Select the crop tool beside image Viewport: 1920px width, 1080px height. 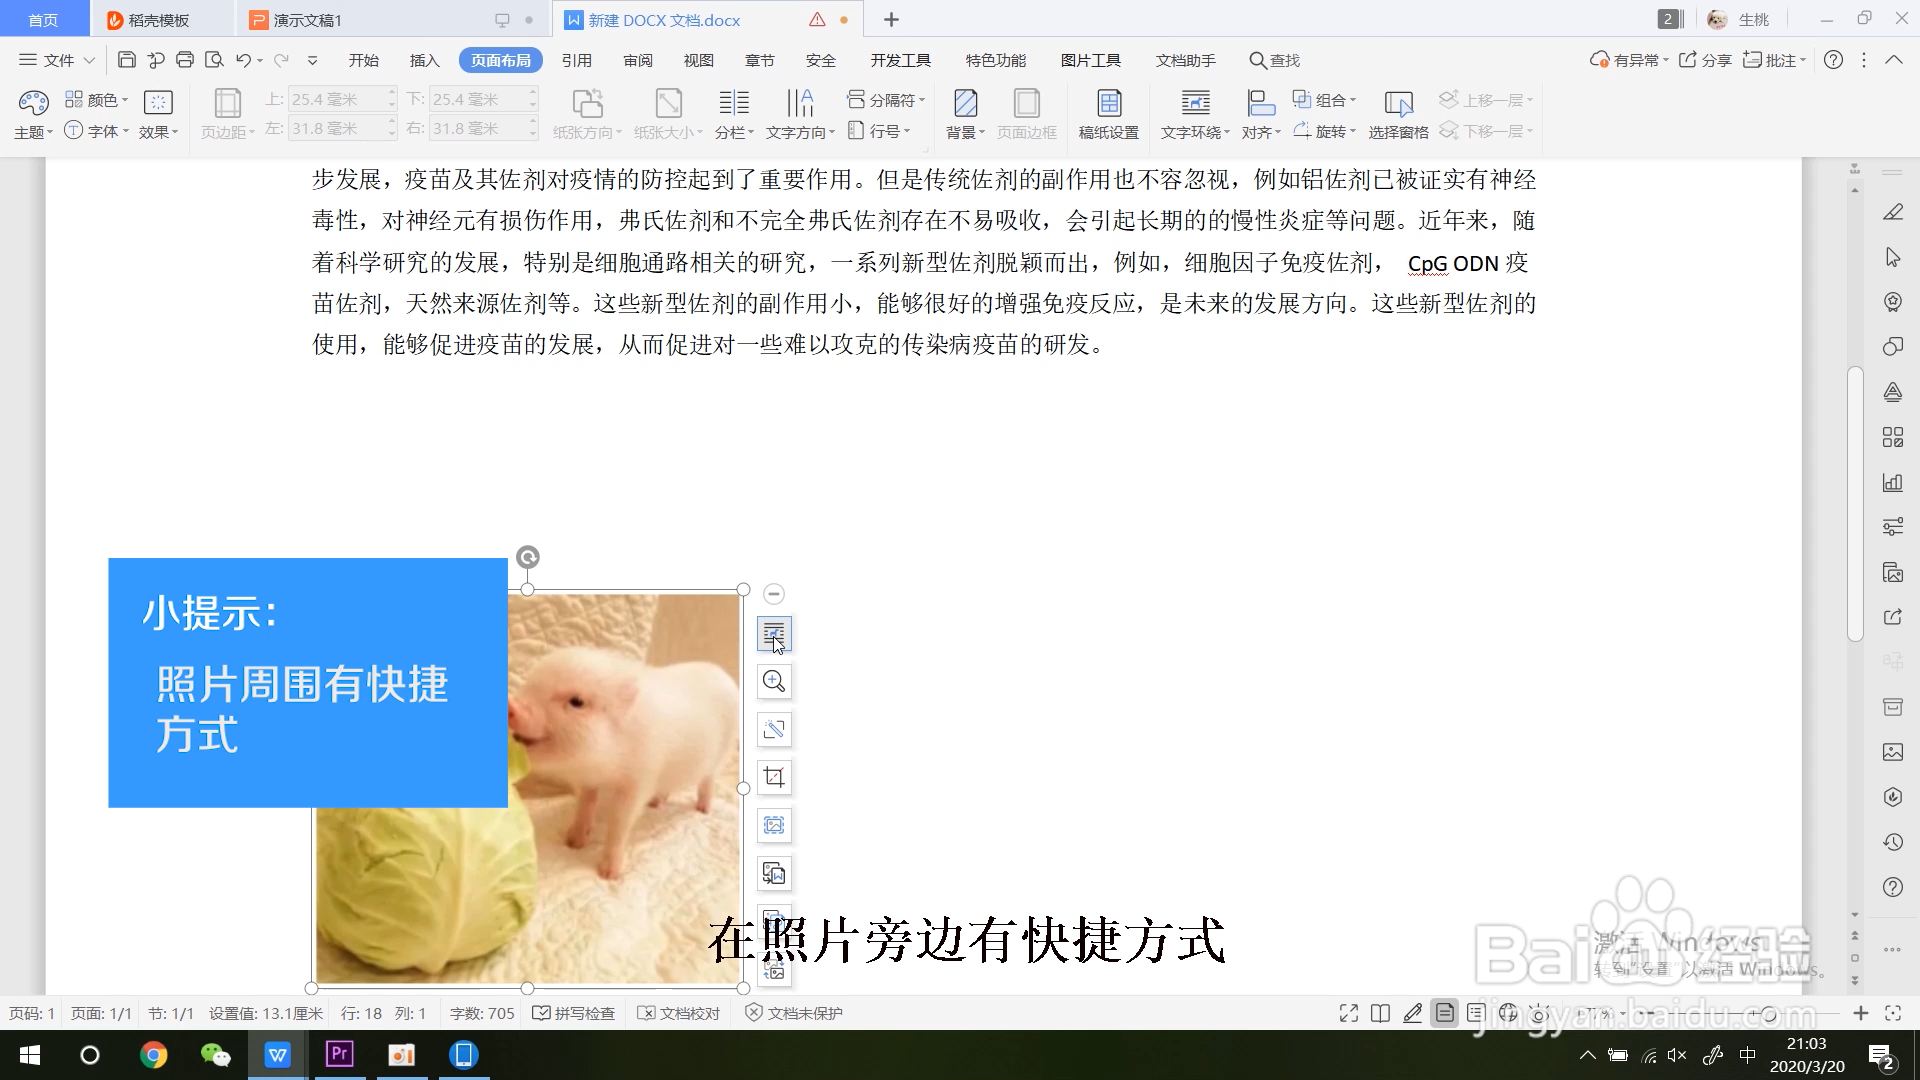tap(773, 777)
